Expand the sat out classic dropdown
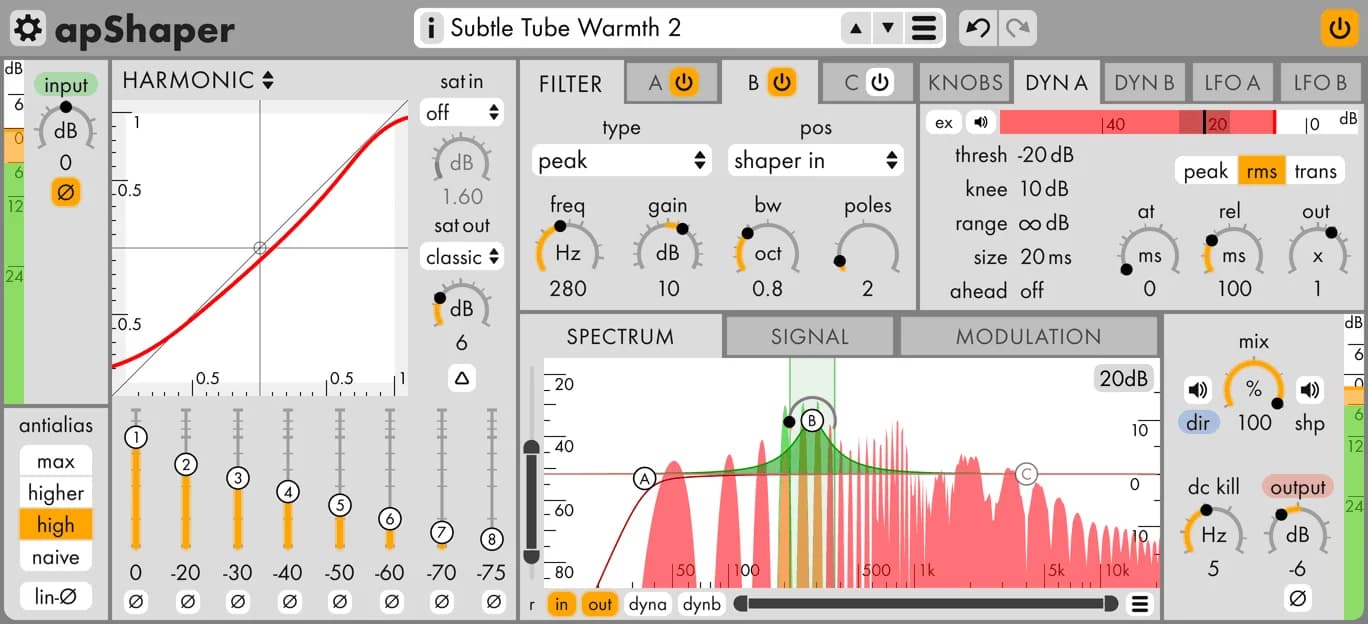Viewport: 1368px width, 624px height. click(461, 257)
